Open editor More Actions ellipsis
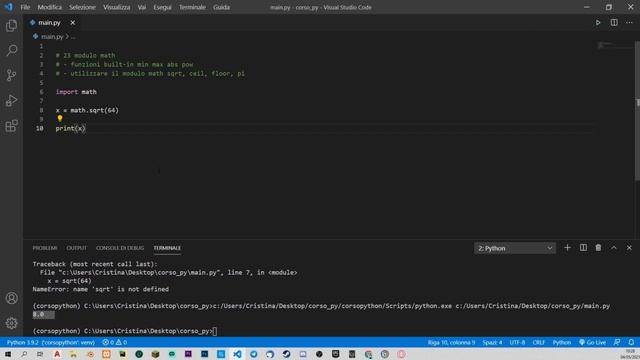The height and width of the screenshot is (360, 640). pos(629,23)
